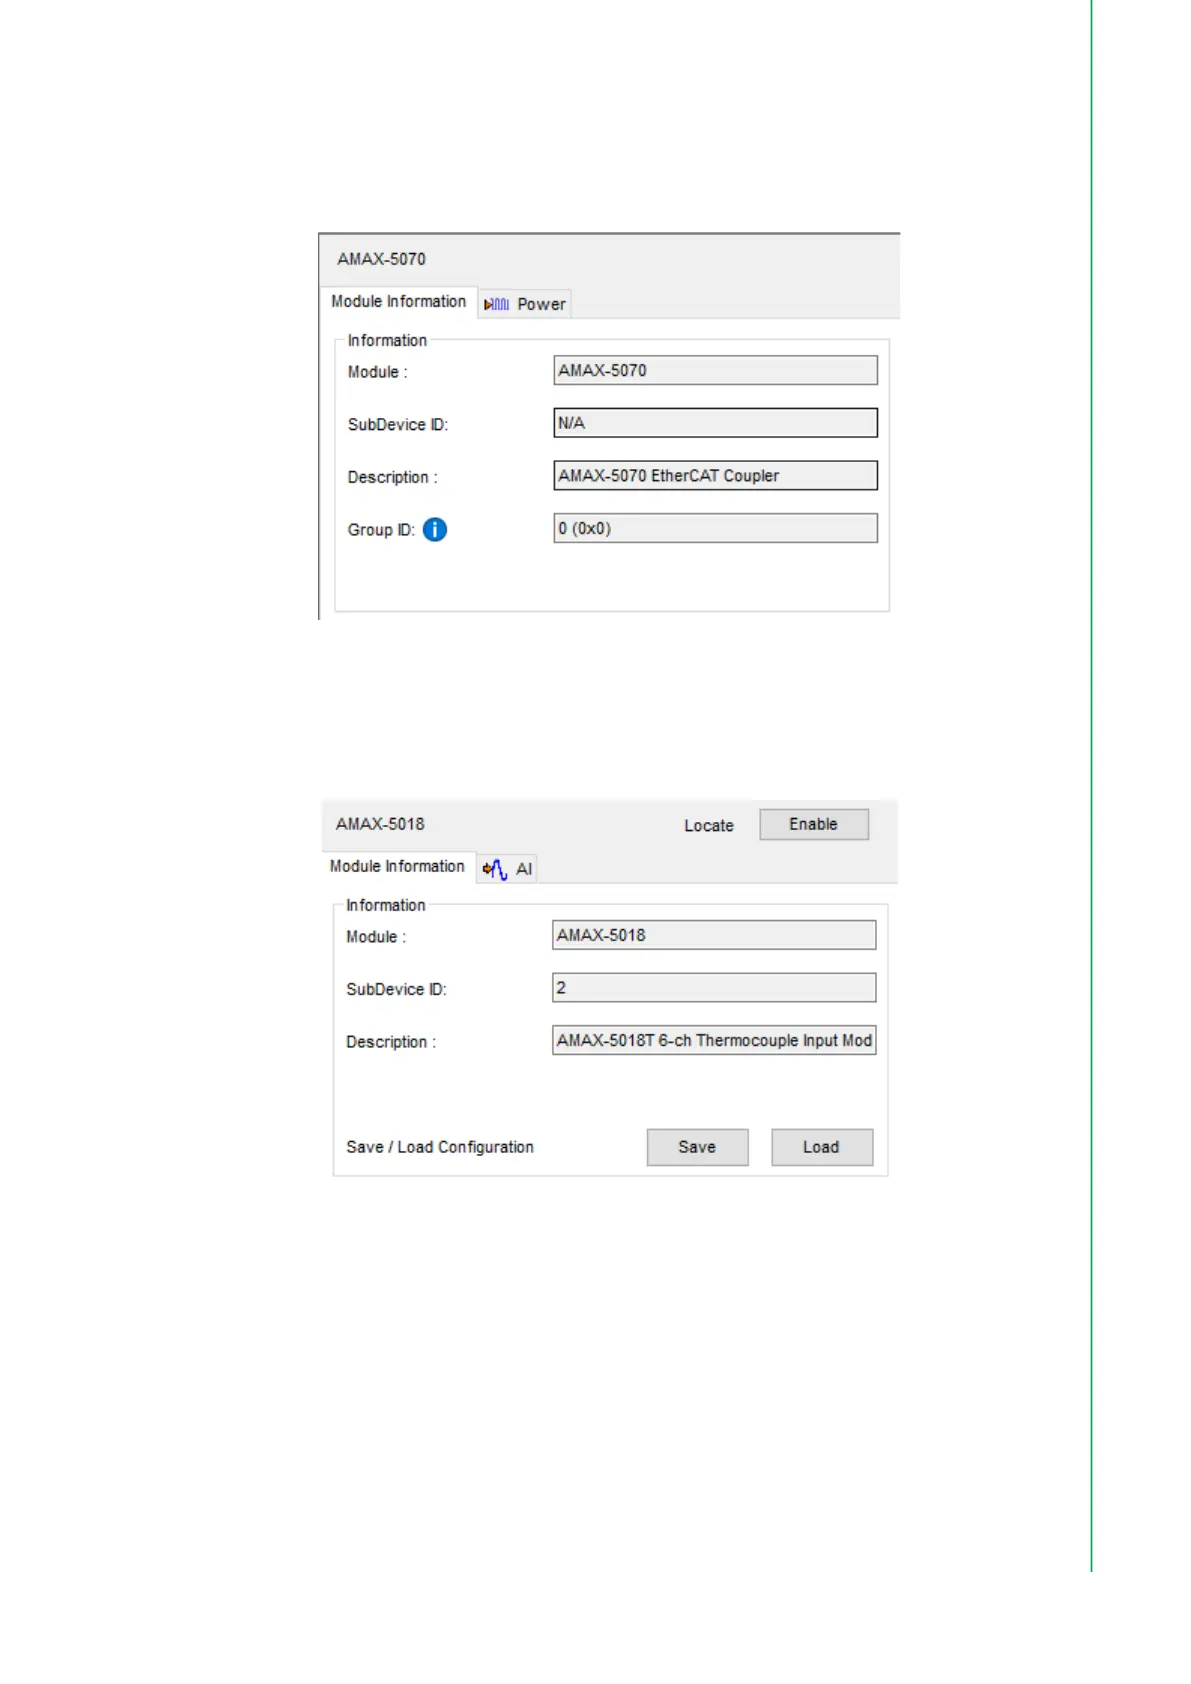Select the Group ID field showing 0 (0x0)
This screenshot has width=1191, height=1684.
pos(715,529)
